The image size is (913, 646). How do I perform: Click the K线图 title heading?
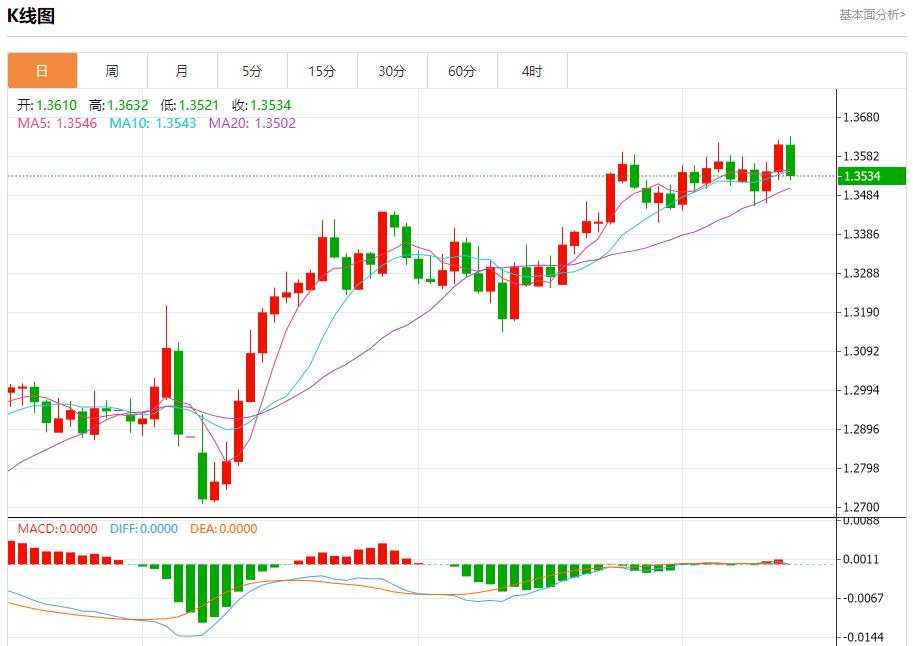click(x=31, y=16)
